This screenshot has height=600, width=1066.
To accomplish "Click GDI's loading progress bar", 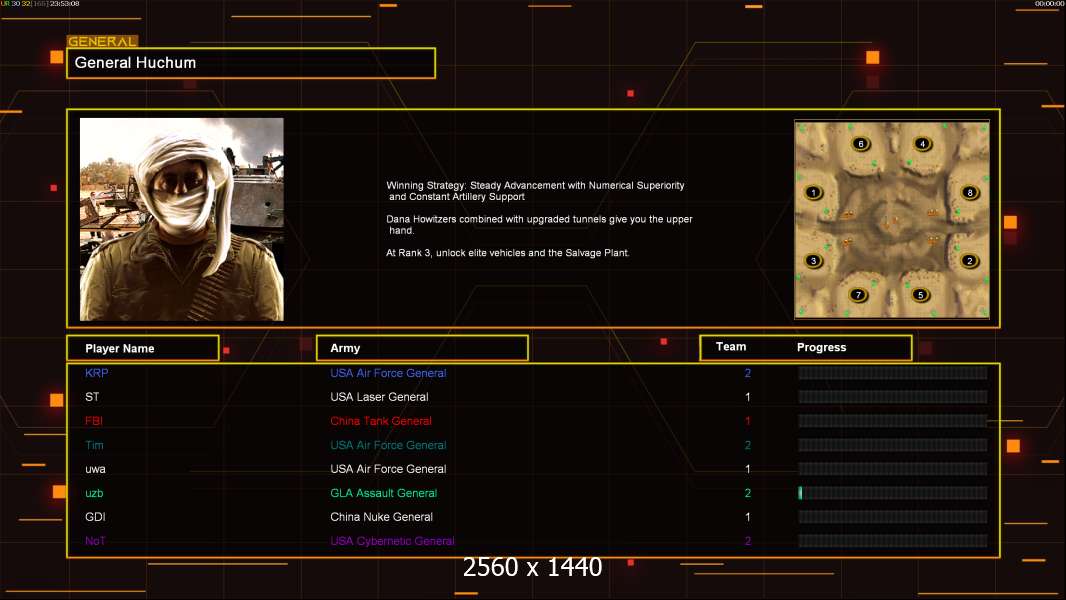I will pyautogui.click(x=893, y=517).
